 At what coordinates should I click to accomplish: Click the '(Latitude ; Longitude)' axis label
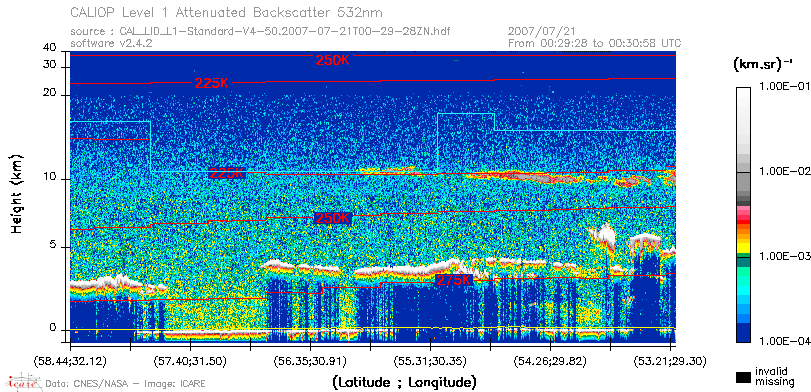404,383
